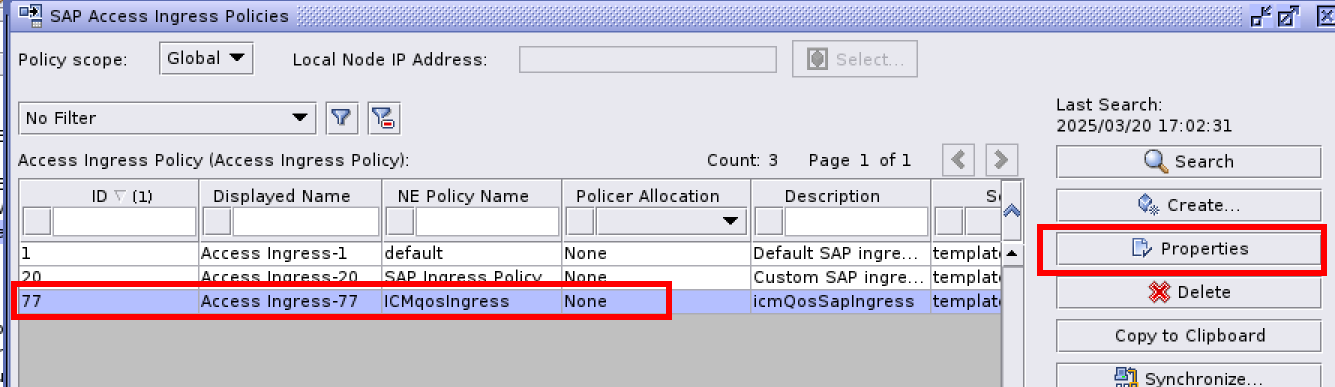Click the window icon in title bar
Image resolution: width=1335 pixels, height=387 pixels.
point(29,15)
